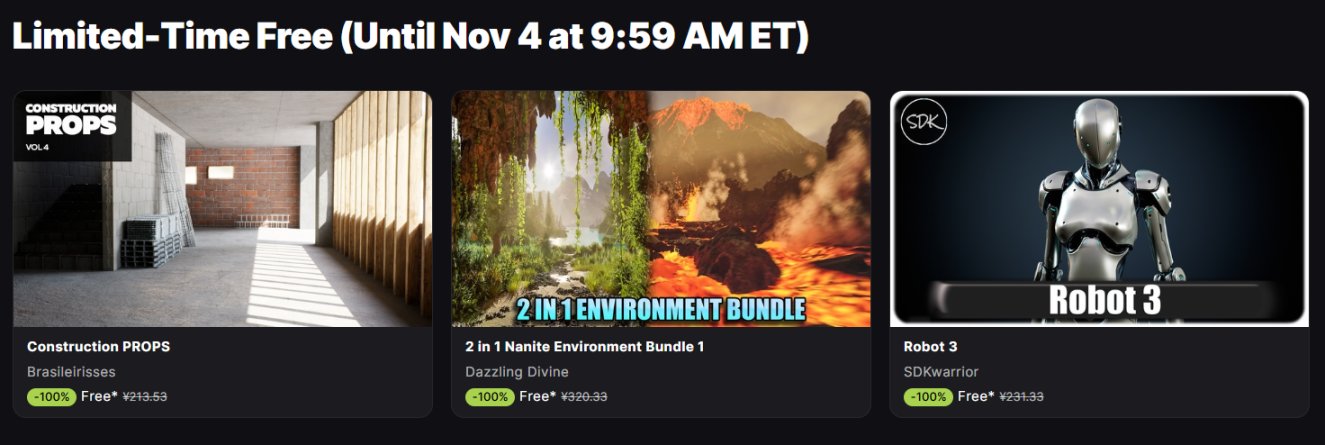Screen dimensions: 1325x445
Task: Click the -100% badge under Nanite Environment Bundle
Action: tap(489, 397)
